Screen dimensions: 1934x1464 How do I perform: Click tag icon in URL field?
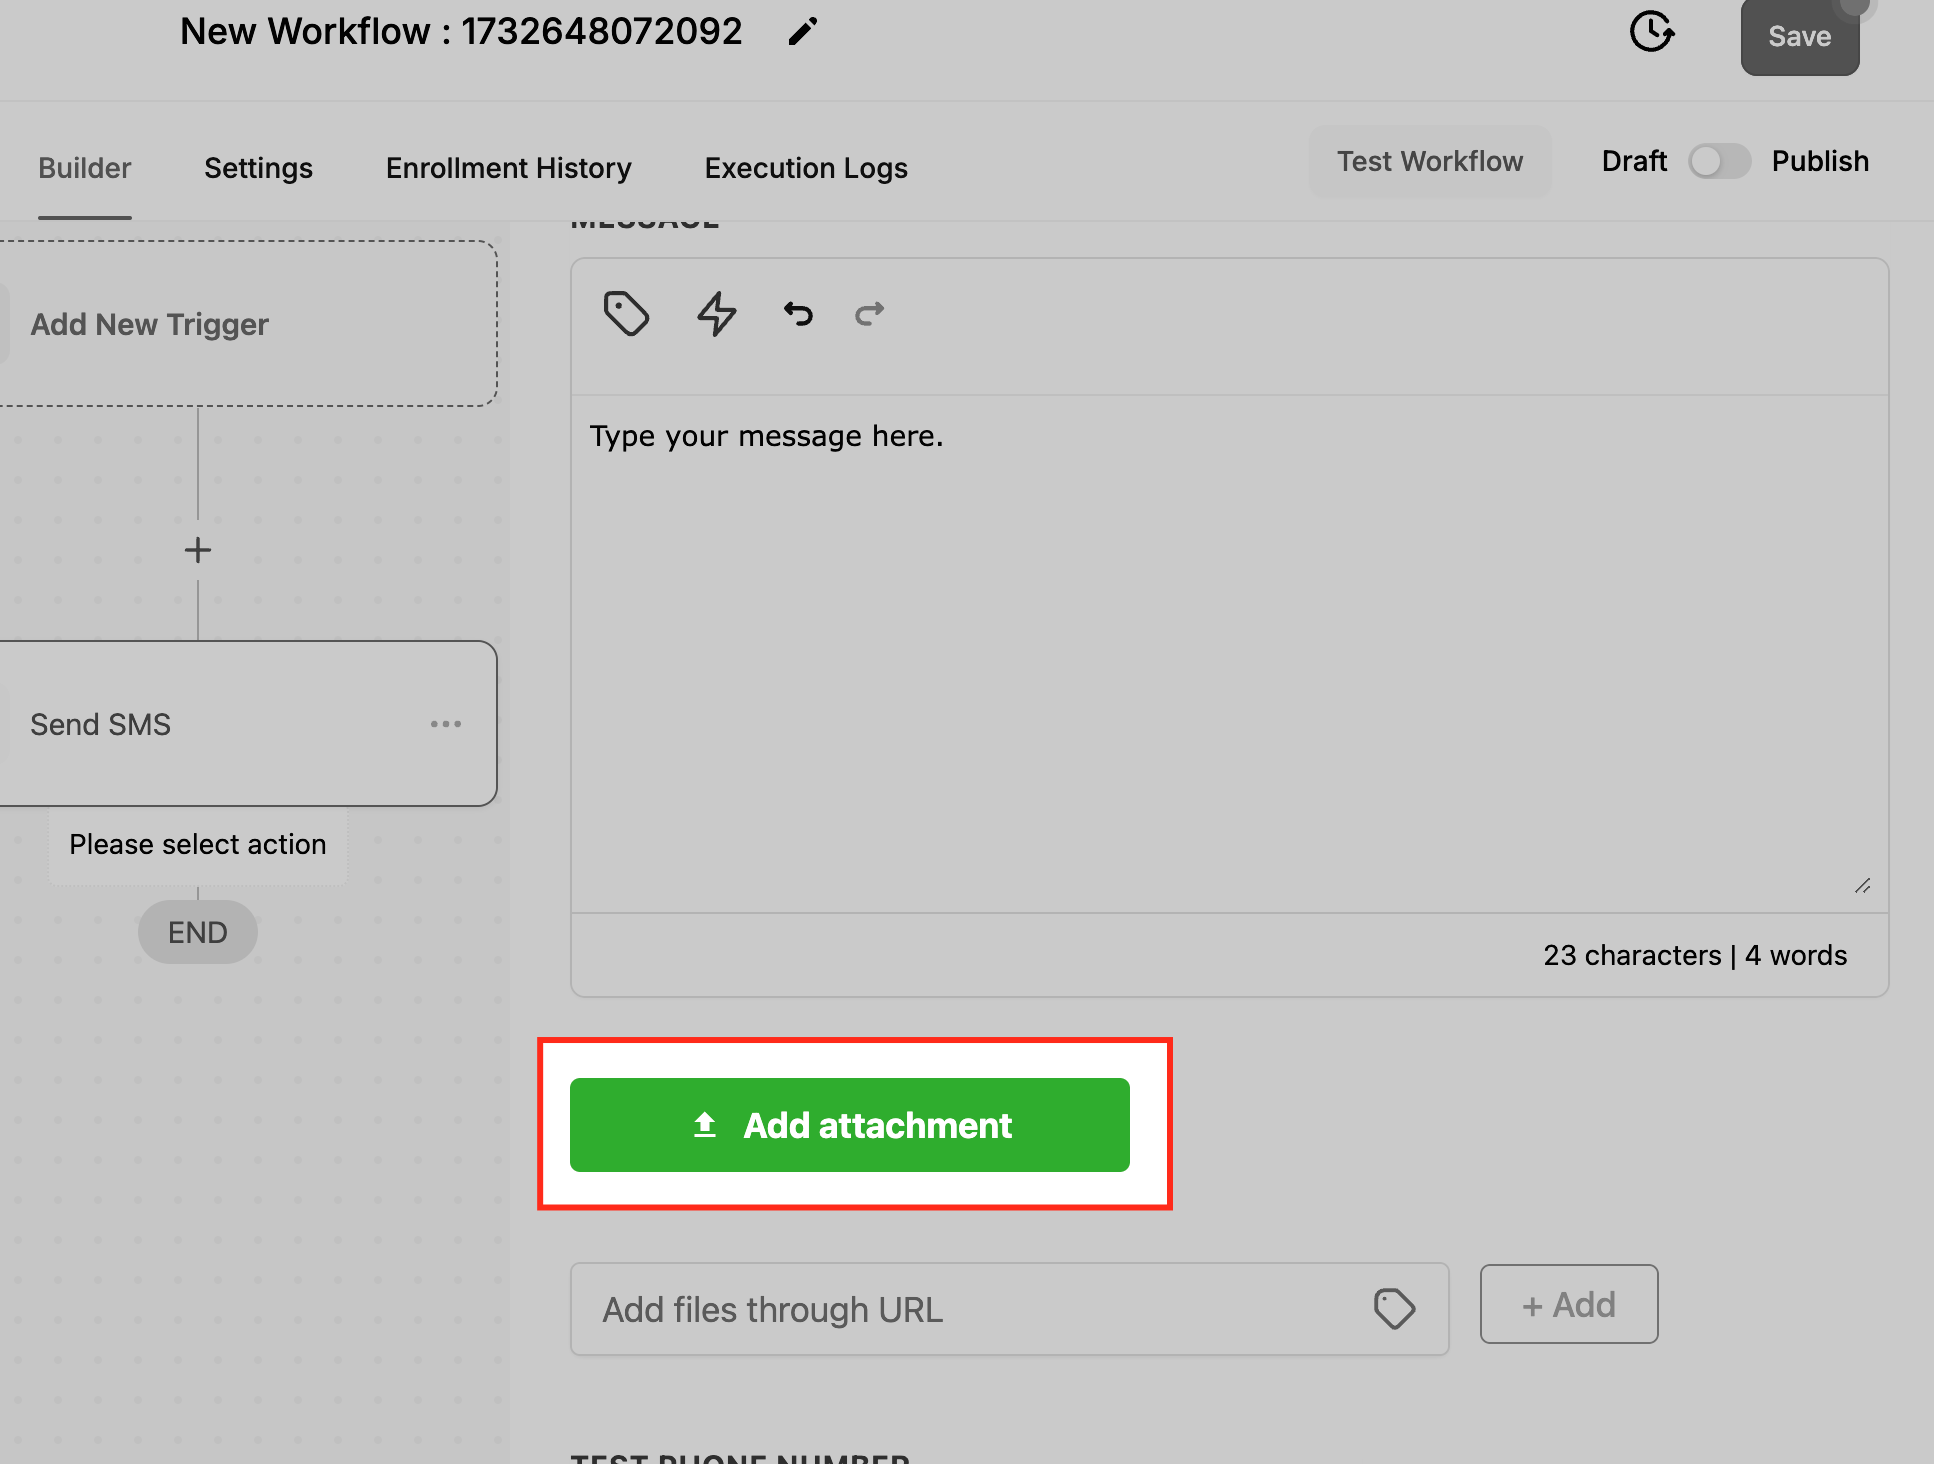click(1394, 1308)
